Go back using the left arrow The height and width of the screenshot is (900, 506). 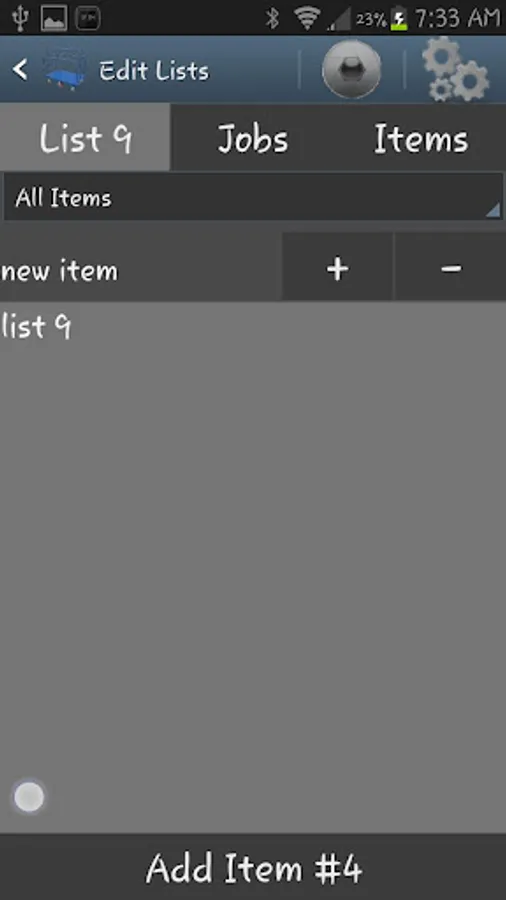(20, 70)
